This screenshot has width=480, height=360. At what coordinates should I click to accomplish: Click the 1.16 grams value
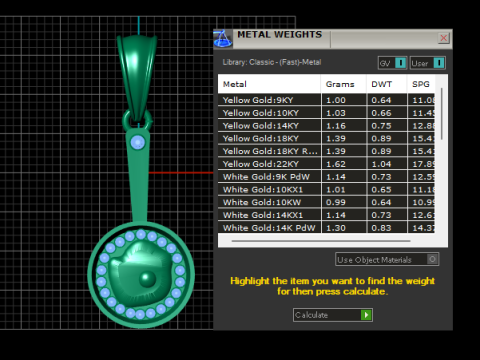point(336,126)
